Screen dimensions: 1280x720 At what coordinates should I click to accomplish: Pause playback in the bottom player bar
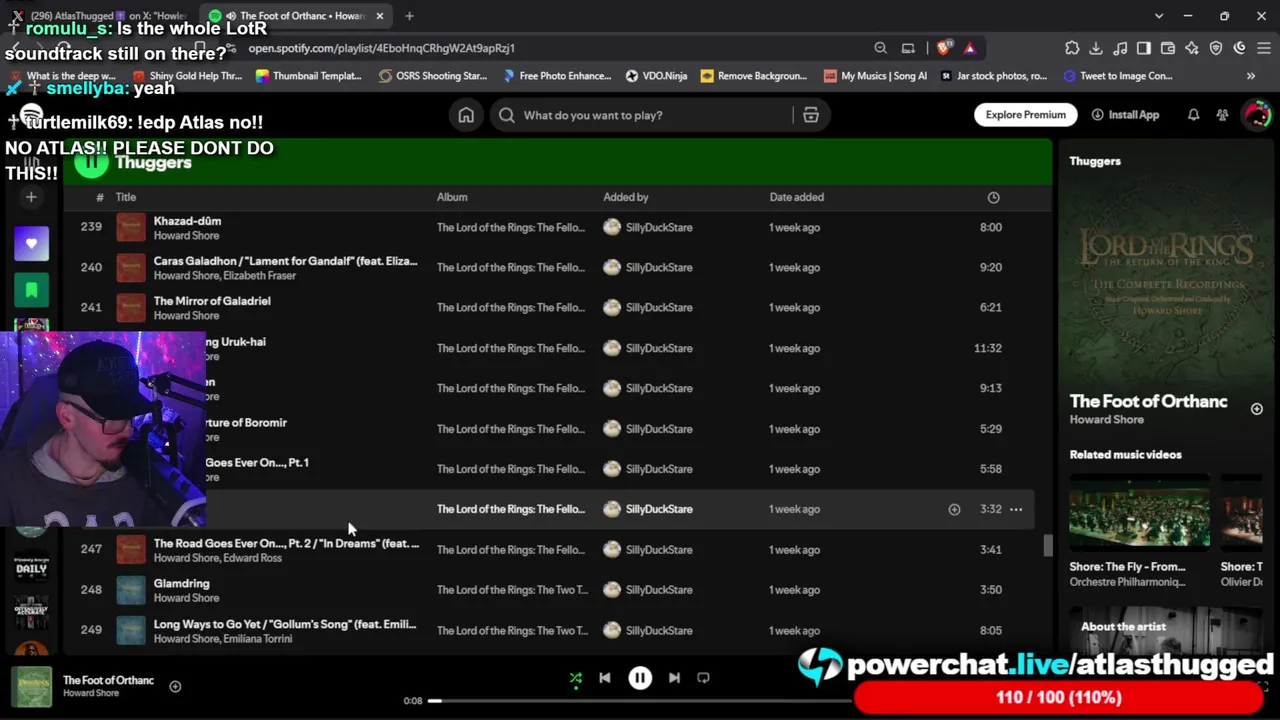pyautogui.click(x=640, y=678)
